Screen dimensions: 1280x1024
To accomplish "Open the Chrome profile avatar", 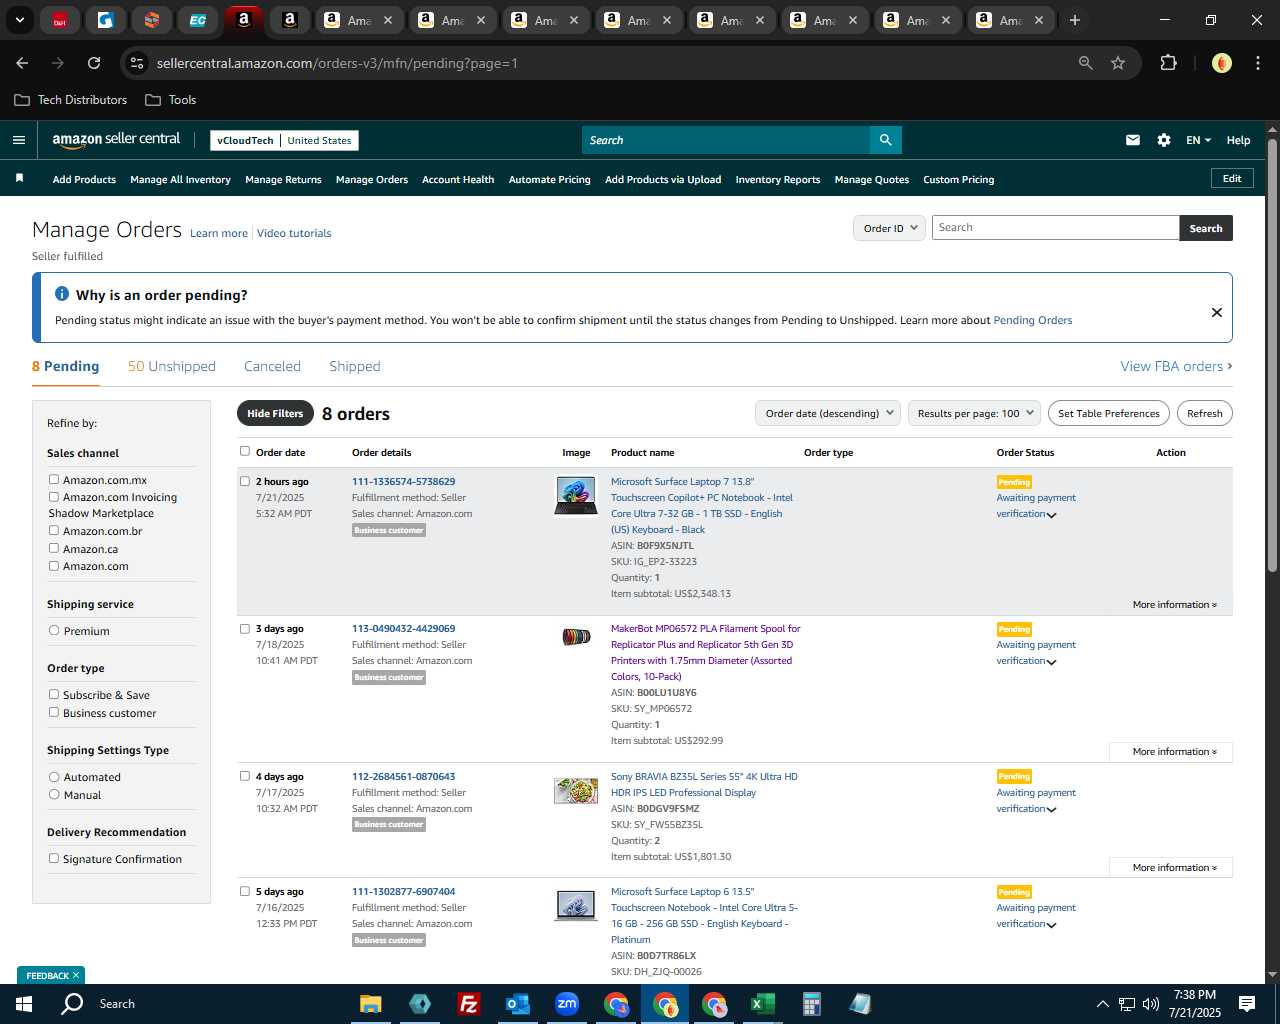I will pos(1221,63).
